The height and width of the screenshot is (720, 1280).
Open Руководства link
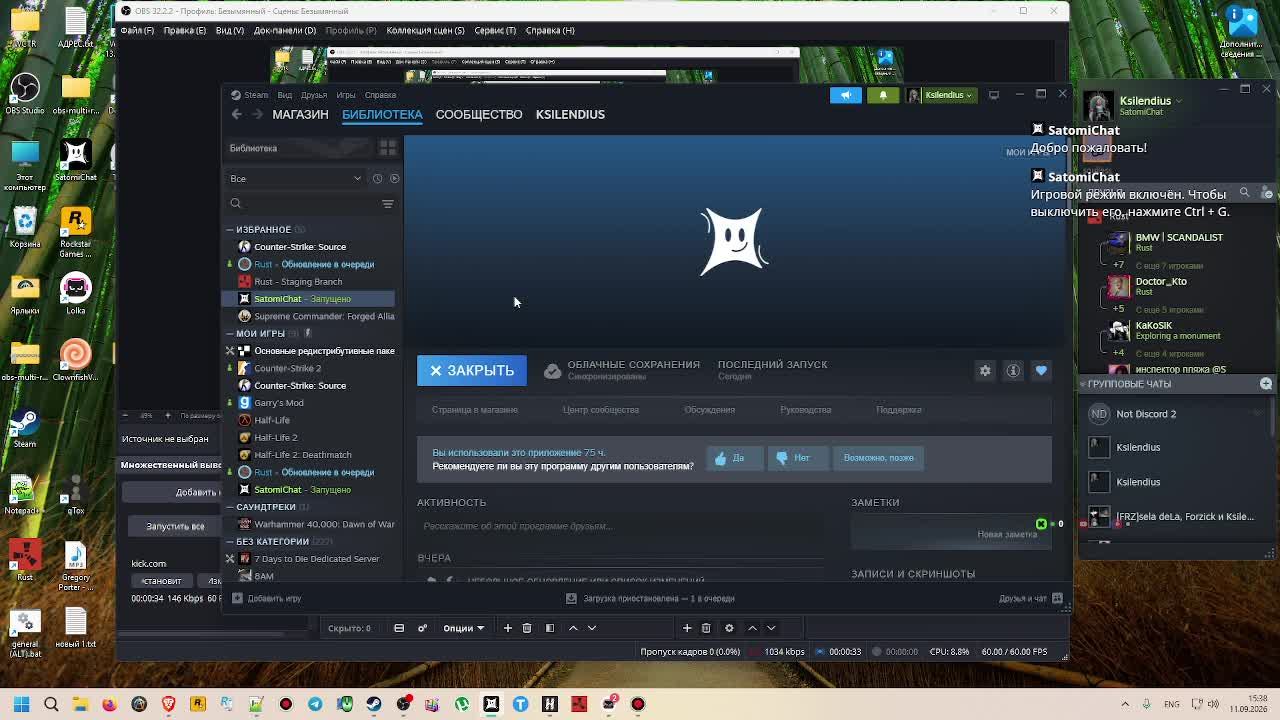(x=805, y=410)
